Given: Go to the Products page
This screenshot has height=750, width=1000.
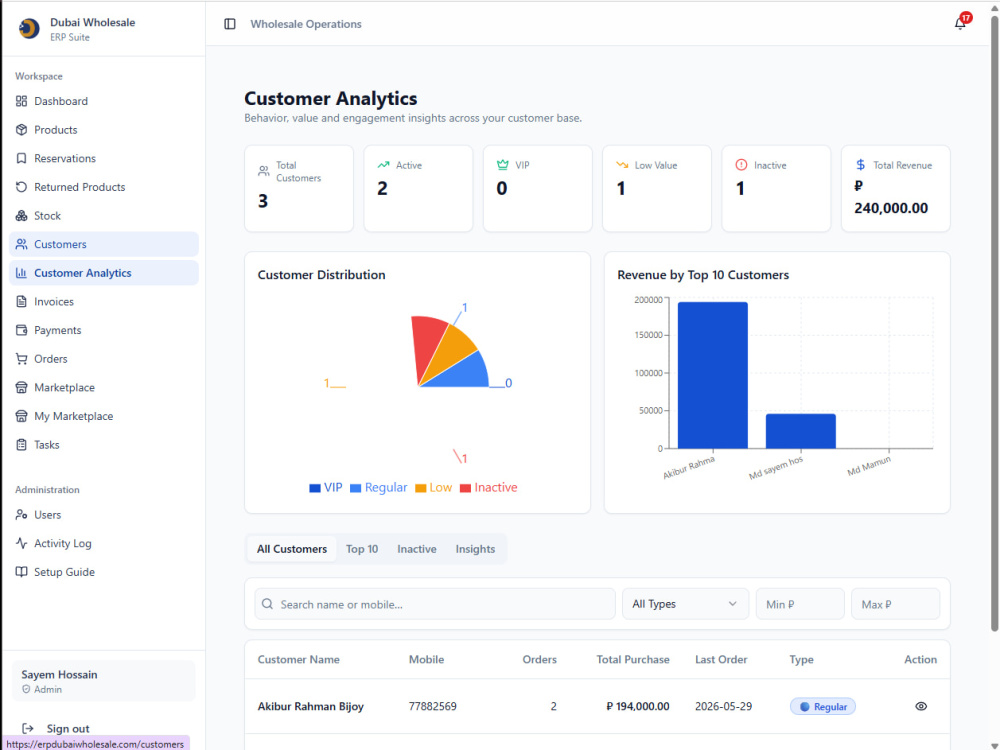Looking at the screenshot, I should pyautogui.click(x=103, y=129).
